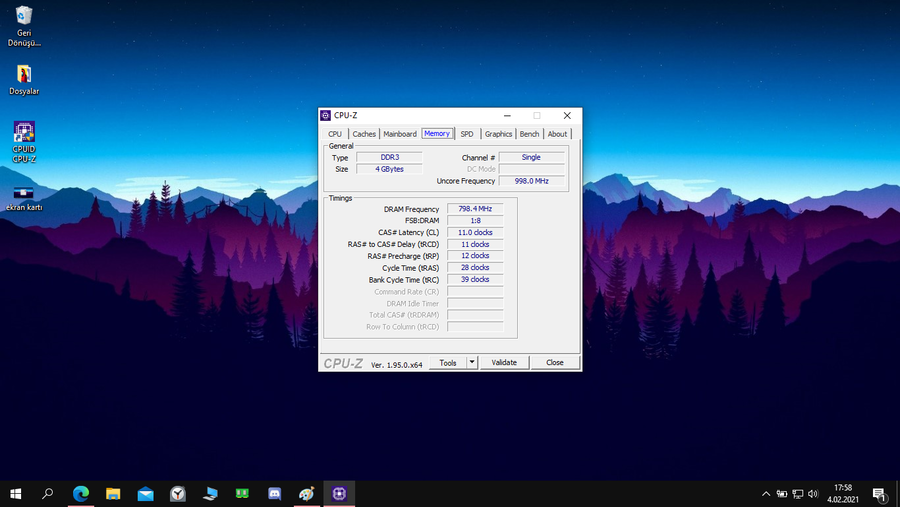
Task: Open the taskbar search magnifier
Action: pos(48,494)
